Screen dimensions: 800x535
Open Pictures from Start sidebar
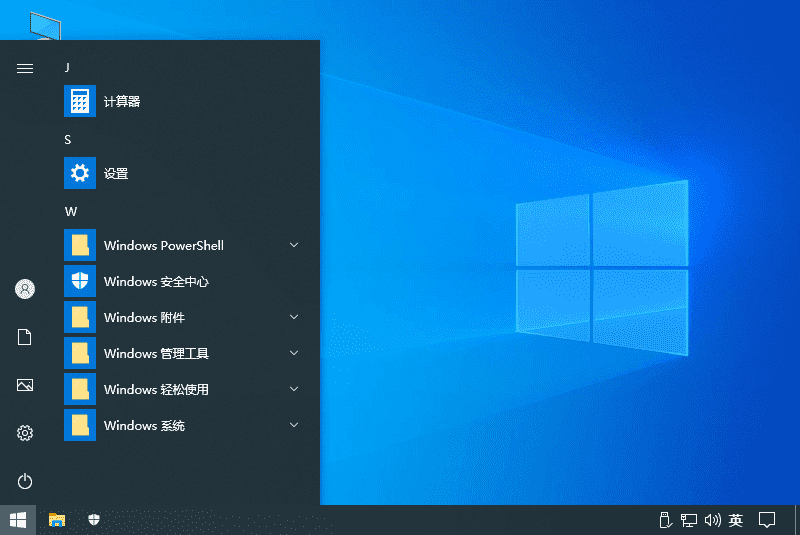click(x=25, y=385)
